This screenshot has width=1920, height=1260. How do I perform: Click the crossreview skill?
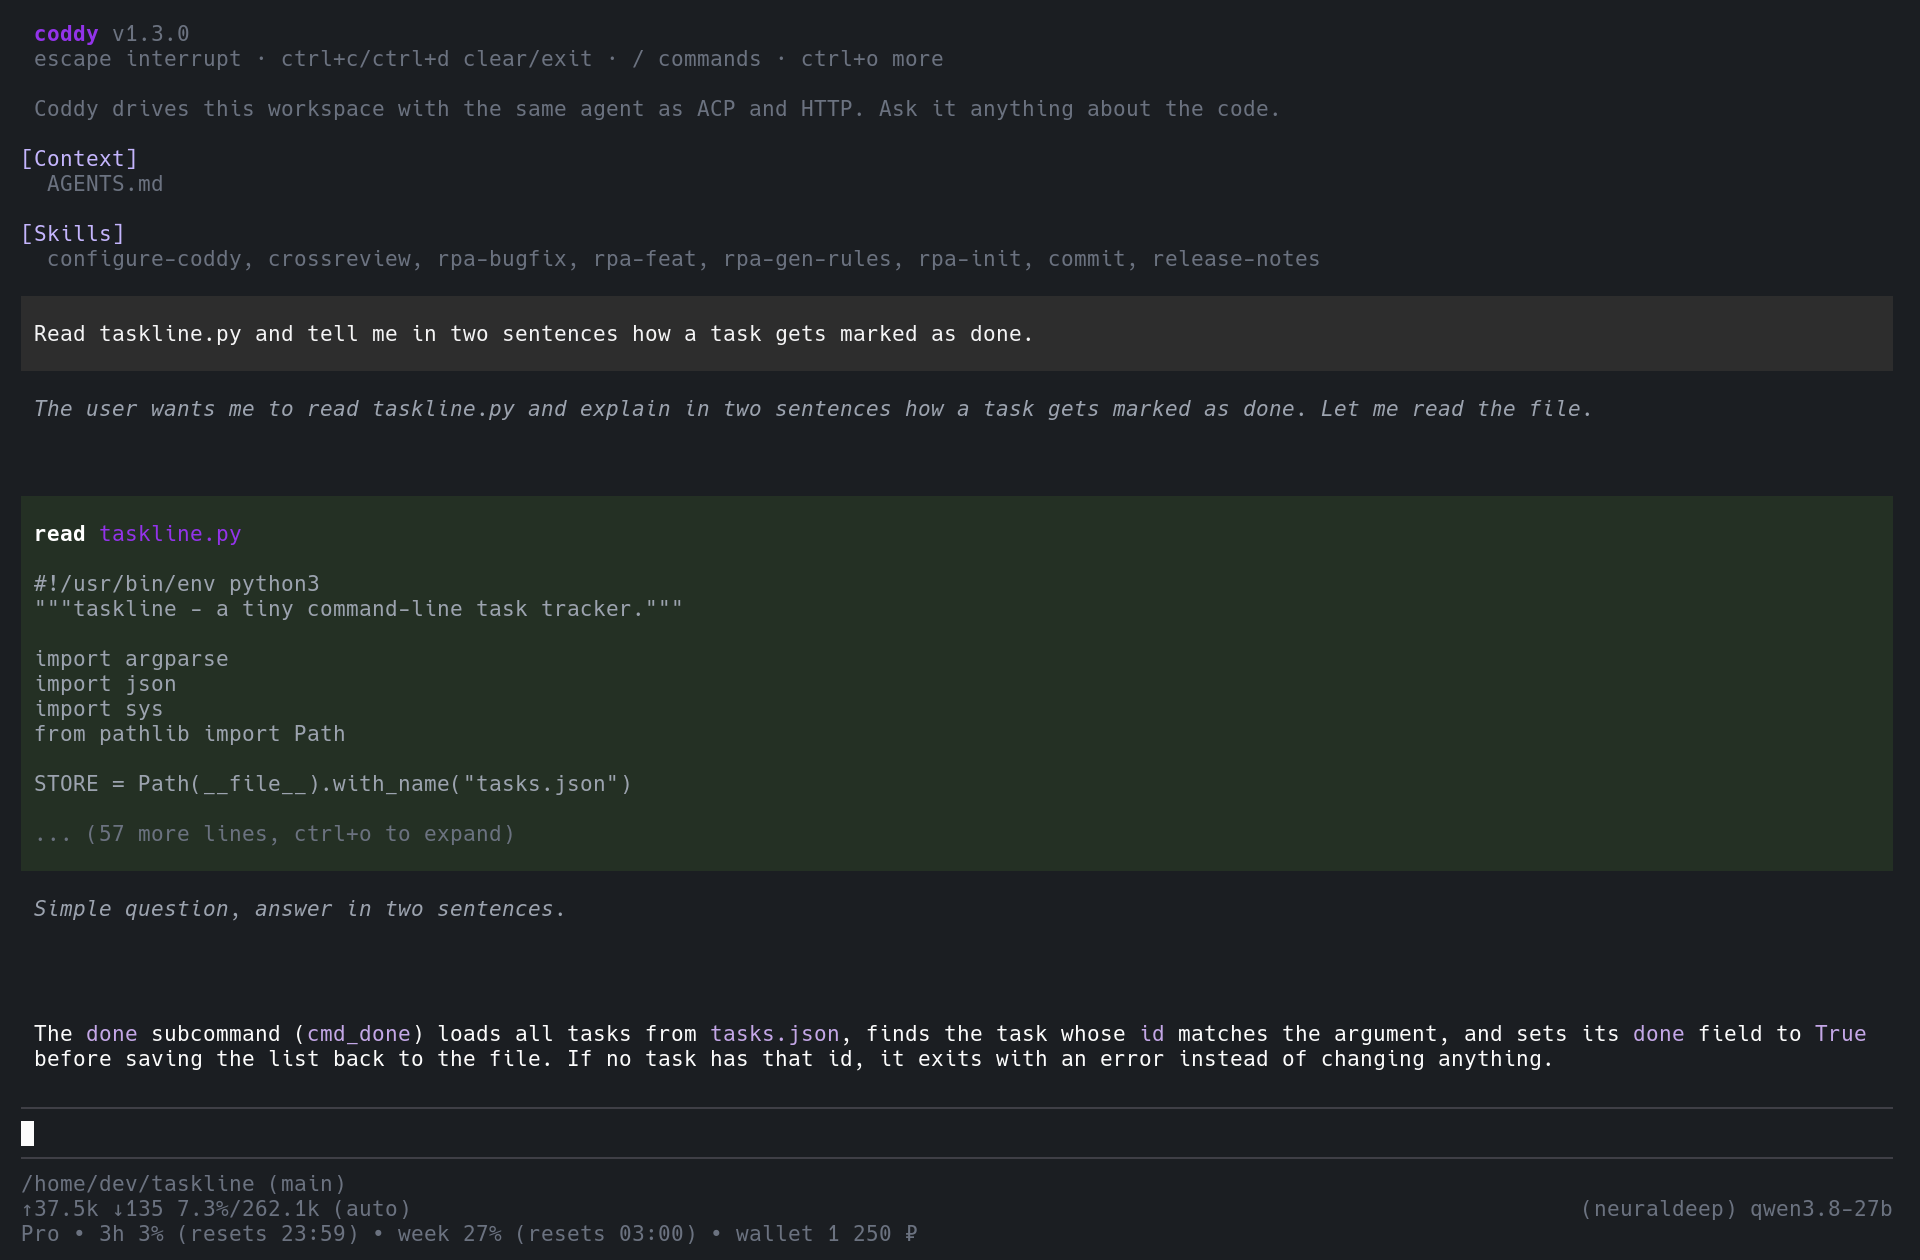(x=339, y=259)
